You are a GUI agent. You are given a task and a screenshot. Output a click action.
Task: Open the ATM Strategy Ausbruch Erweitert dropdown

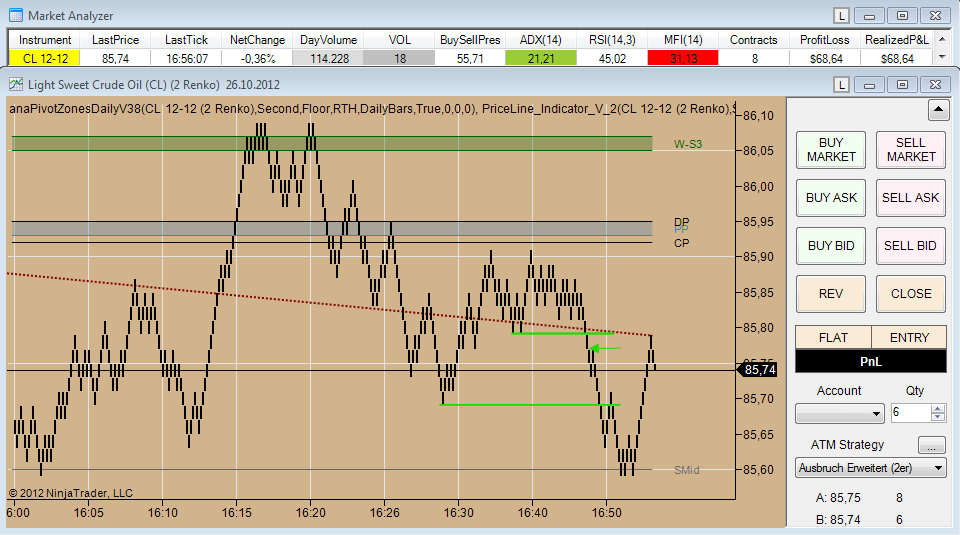(870, 468)
